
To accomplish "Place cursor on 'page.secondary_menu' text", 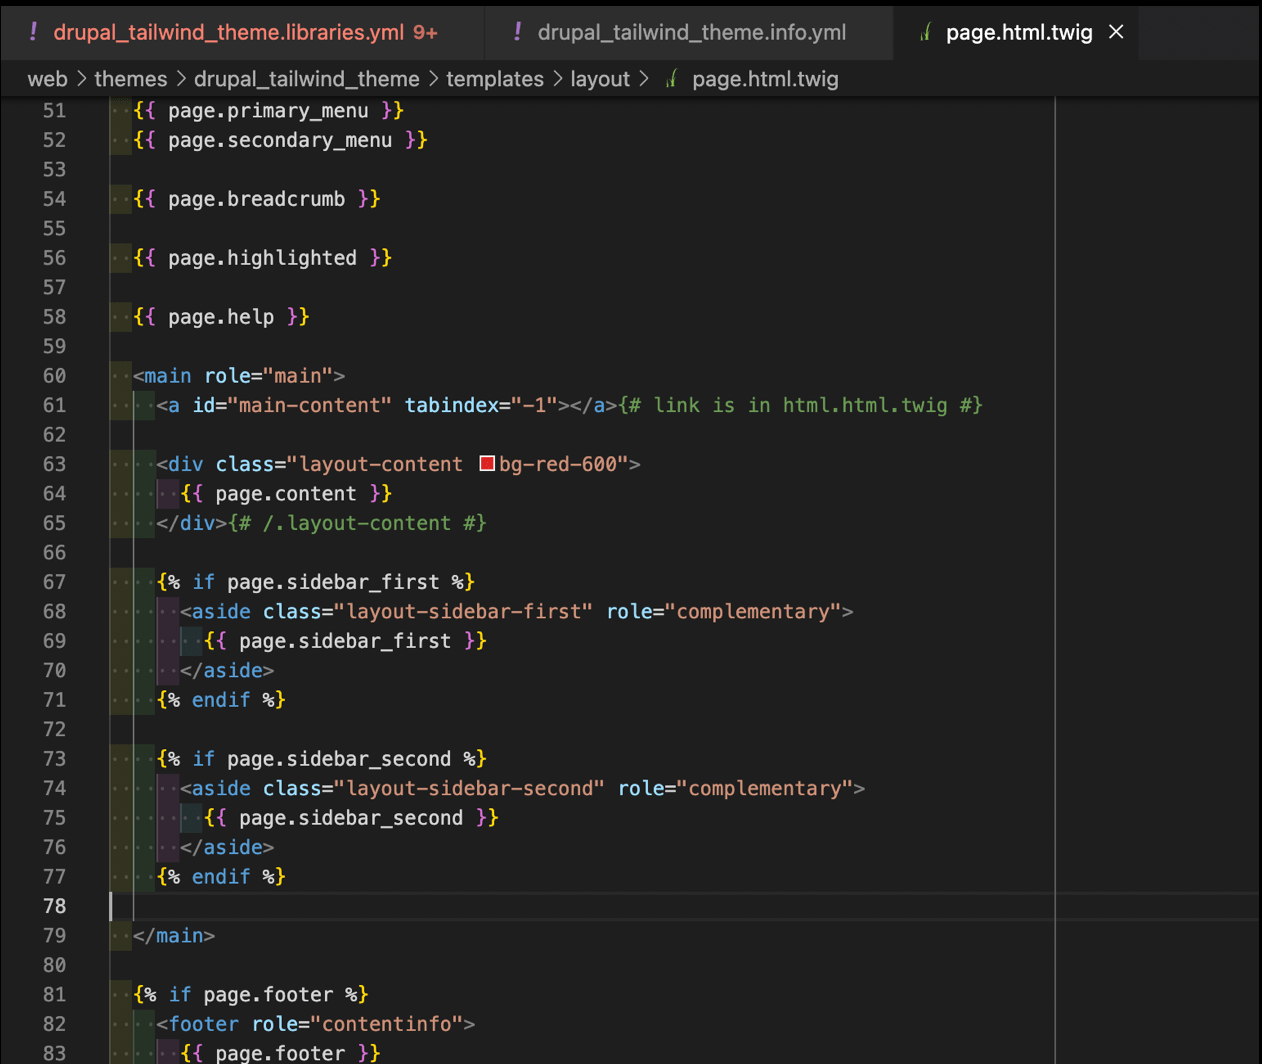I will click(280, 140).
